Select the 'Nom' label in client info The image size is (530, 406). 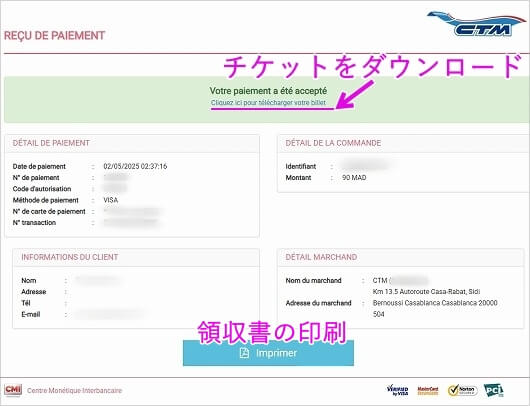[x=29, y=281]
